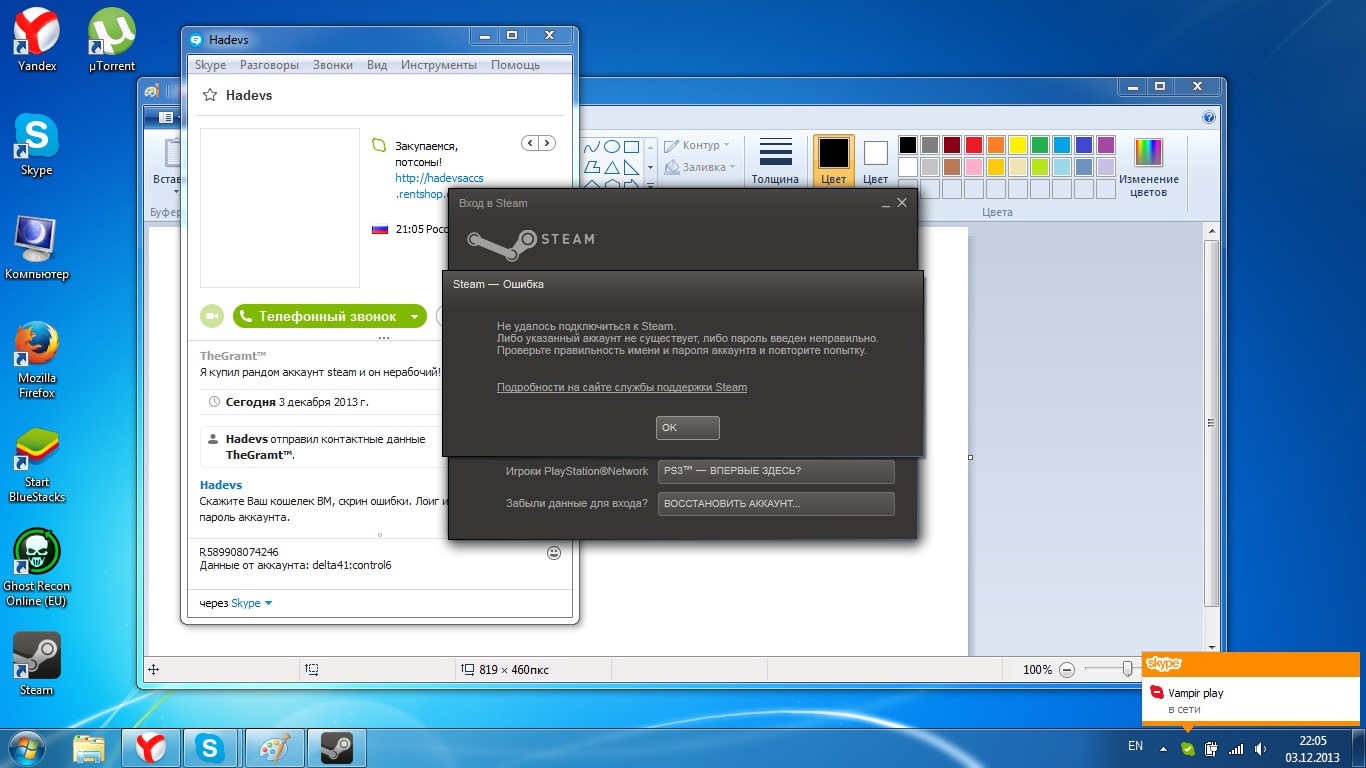Pick the yellow color swatch
This screenshot has width=1366, height=768.
pyautogui.click(x=1017, y=145)
